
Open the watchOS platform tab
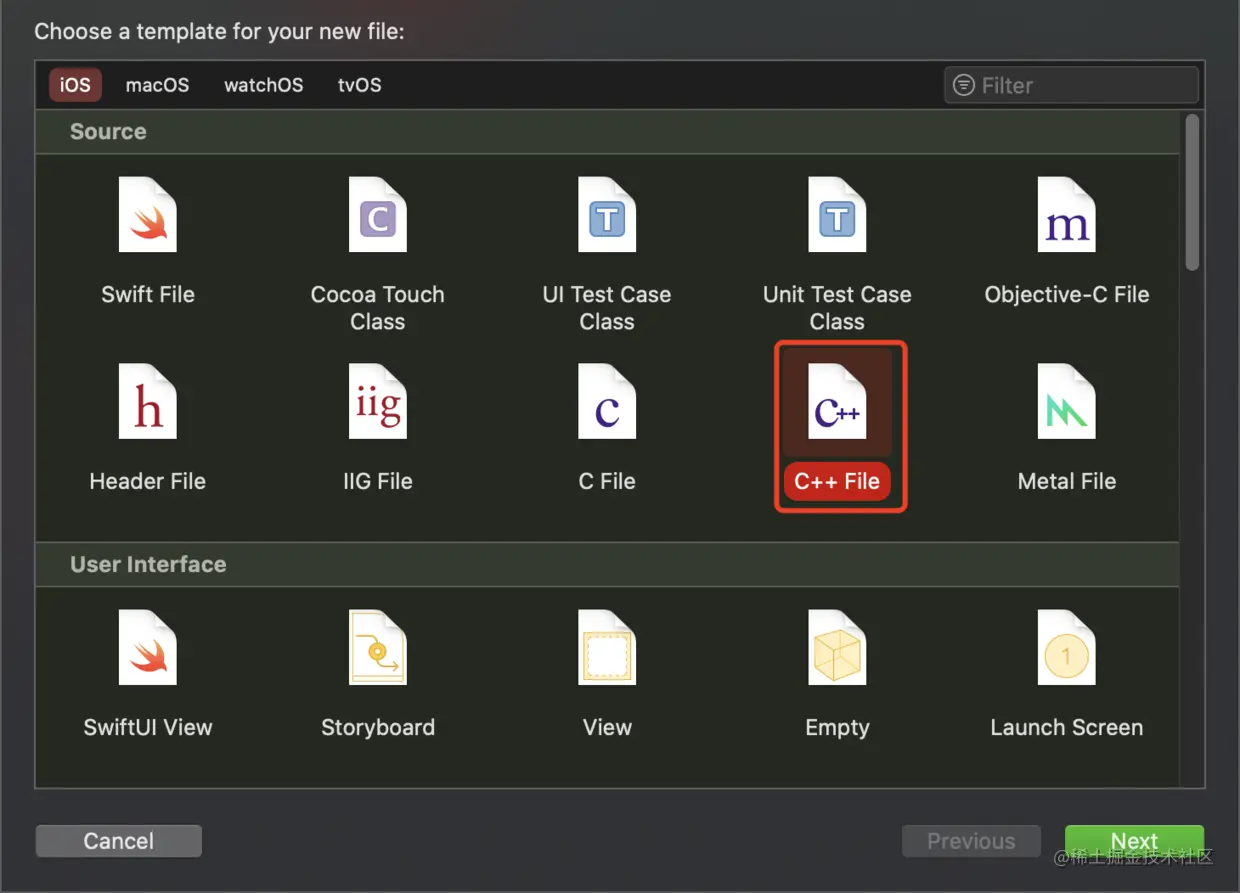(264, 85)
